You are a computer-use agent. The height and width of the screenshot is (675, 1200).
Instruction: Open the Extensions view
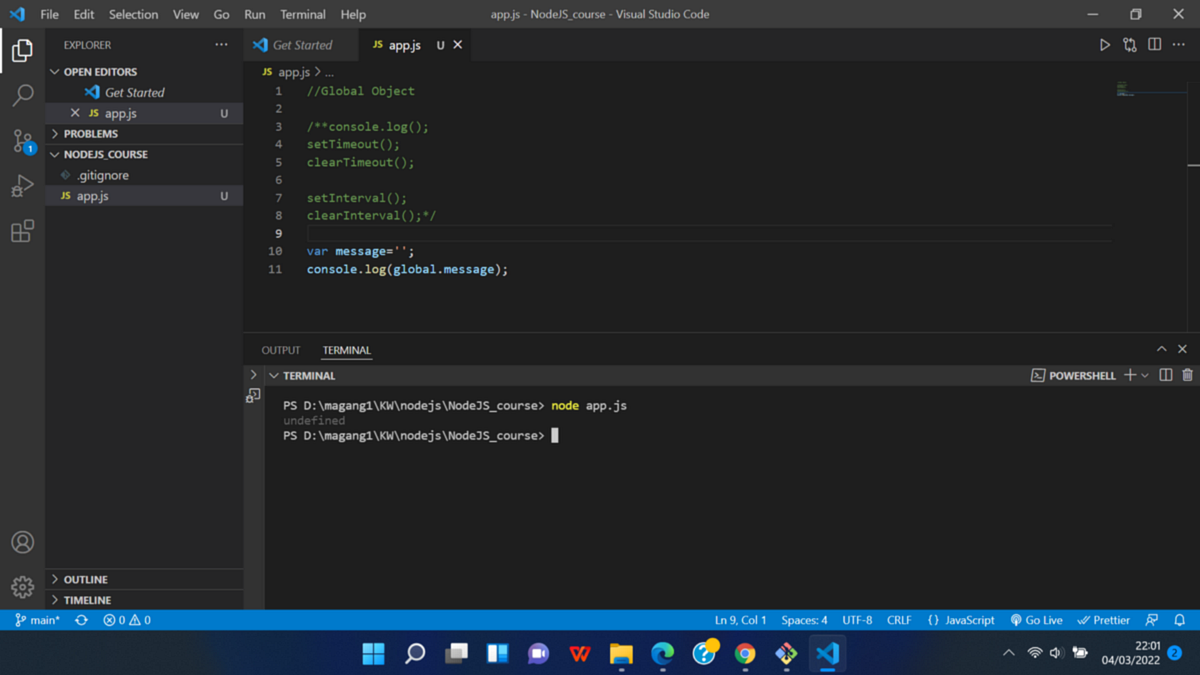pyautogui.click(x=22, y=231)
